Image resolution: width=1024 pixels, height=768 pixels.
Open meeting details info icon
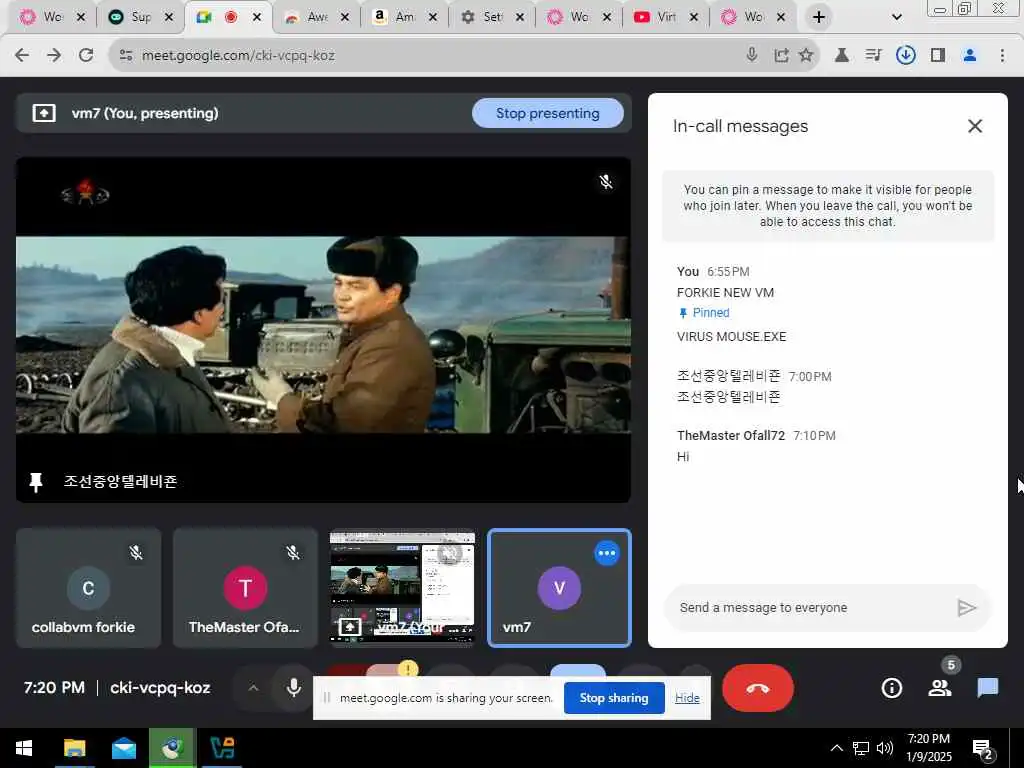[891, 688]
